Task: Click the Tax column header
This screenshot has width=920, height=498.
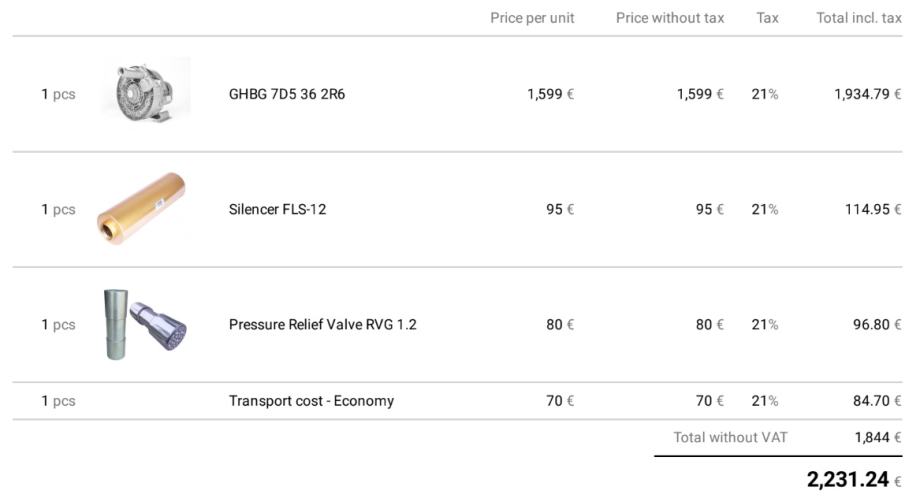Action: point(767,18)
